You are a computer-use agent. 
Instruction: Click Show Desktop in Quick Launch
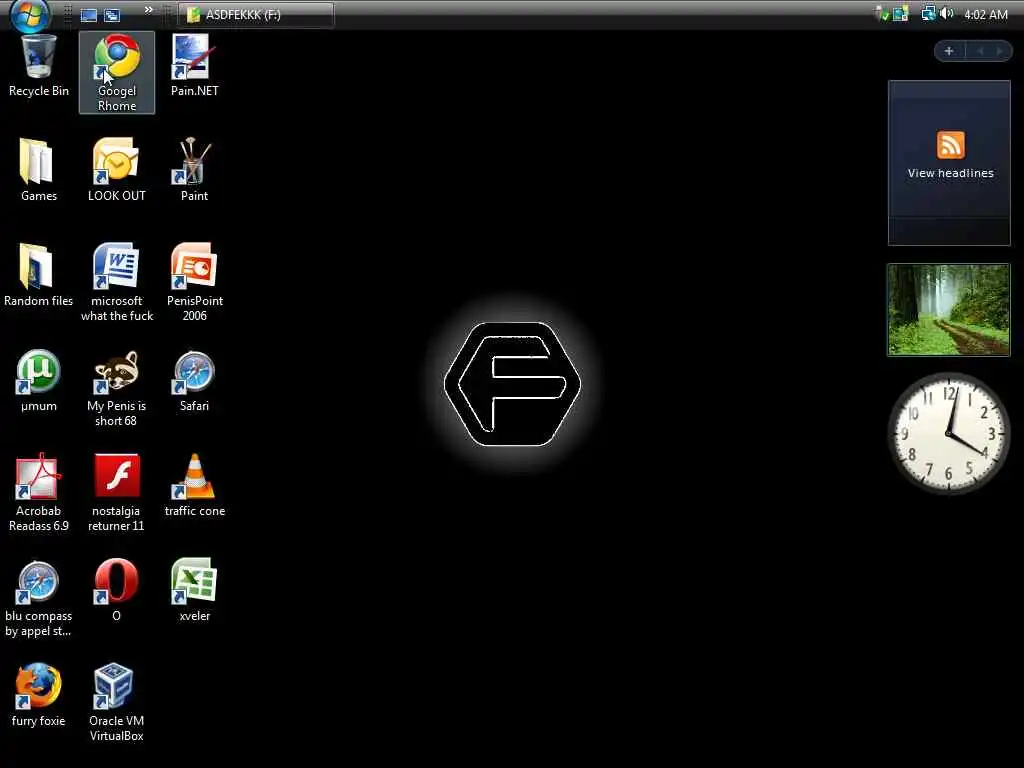[x=89, y=15]
